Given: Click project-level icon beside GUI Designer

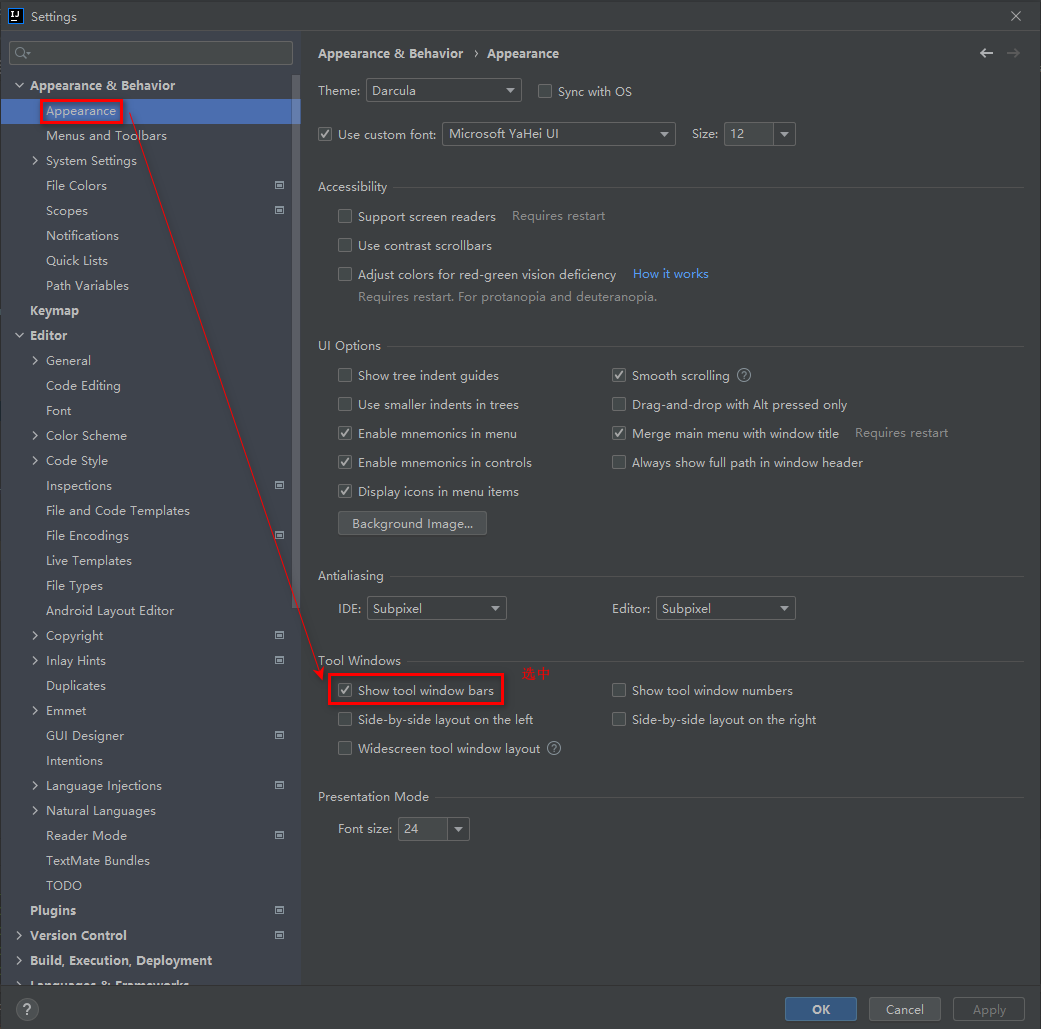Looking at the screenshot, I should tap(280, 736).
